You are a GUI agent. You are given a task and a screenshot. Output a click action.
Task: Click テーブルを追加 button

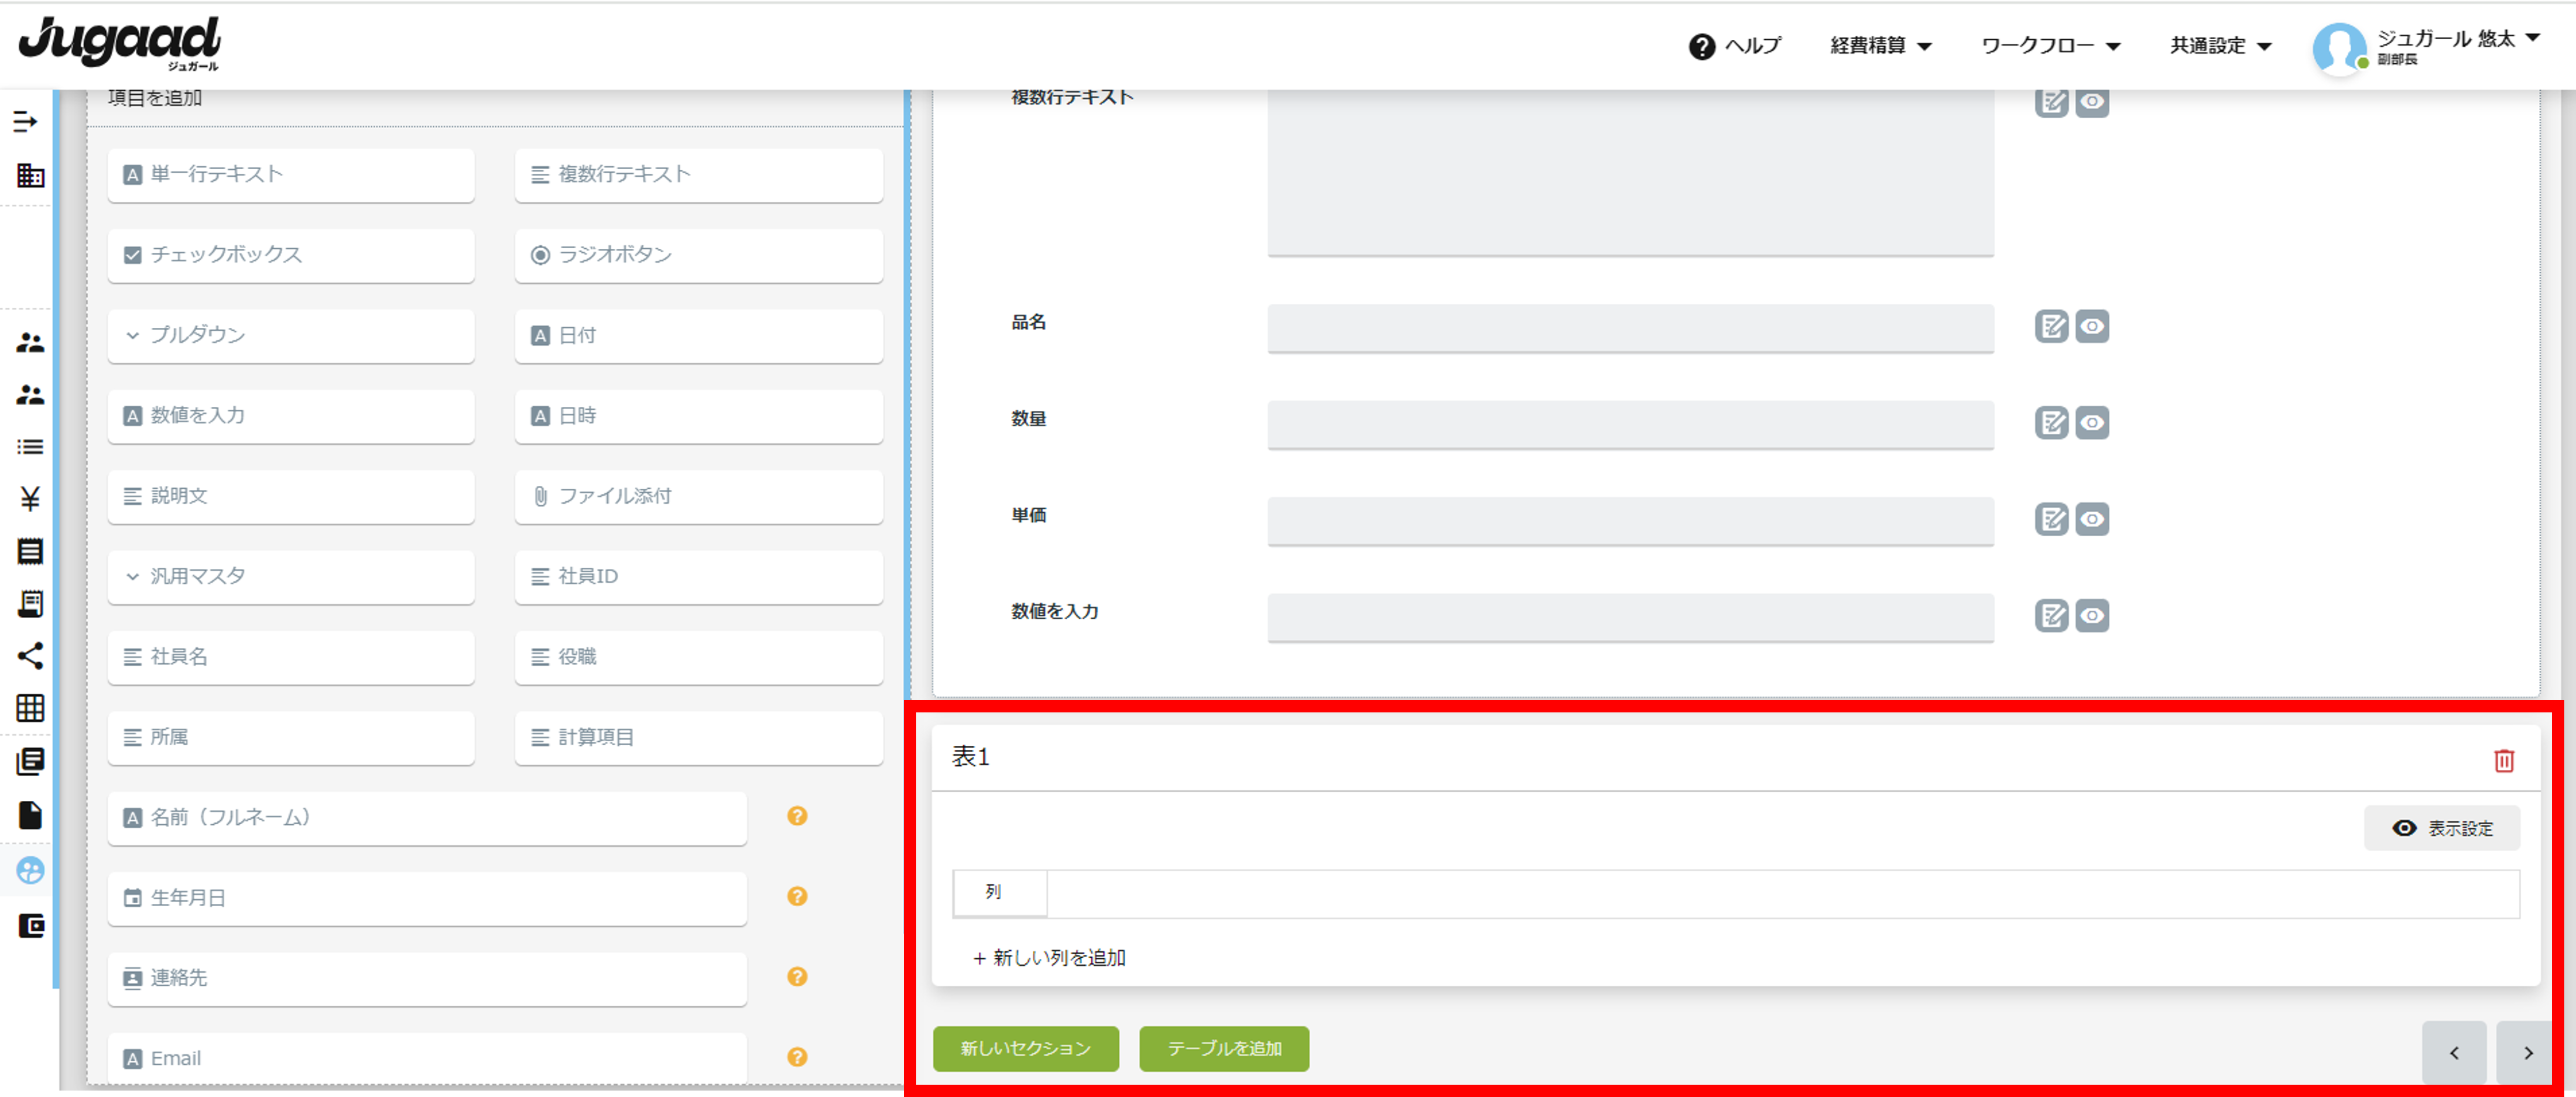click(x=1224, y=1048)
